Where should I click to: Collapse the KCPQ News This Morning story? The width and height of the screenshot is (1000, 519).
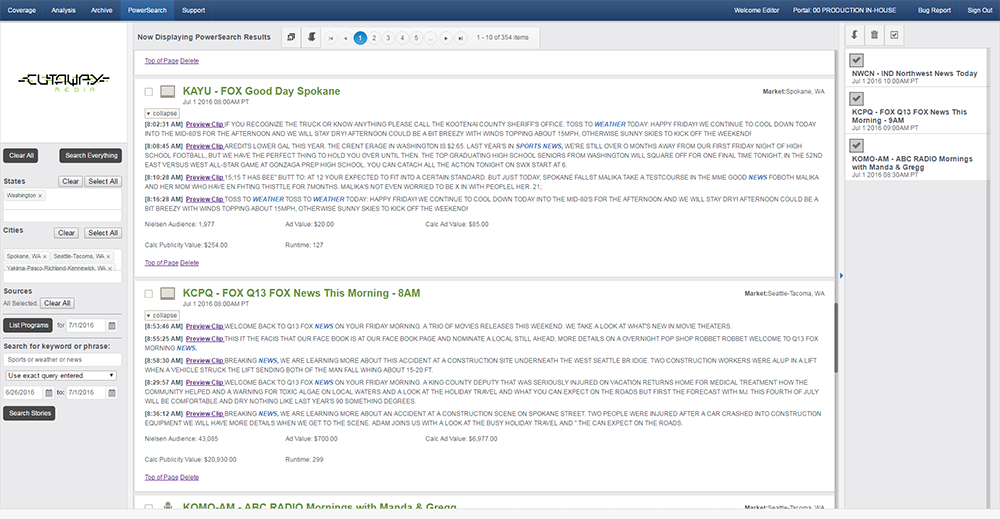click(162, 316)
